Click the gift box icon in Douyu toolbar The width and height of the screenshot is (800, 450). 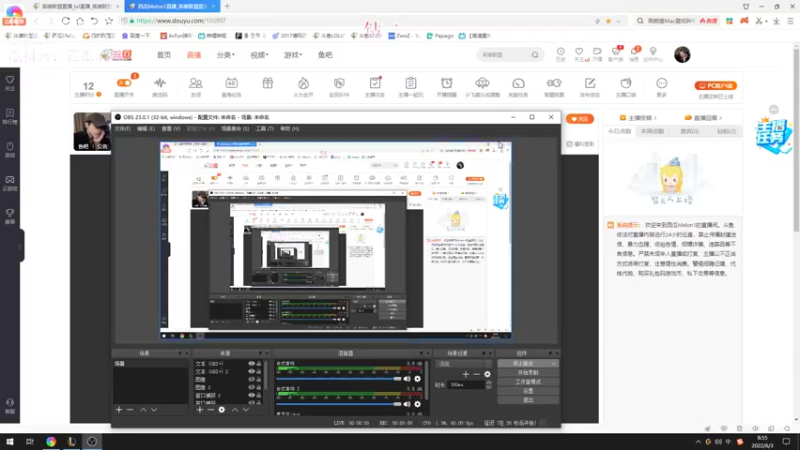tap(267, 83)
